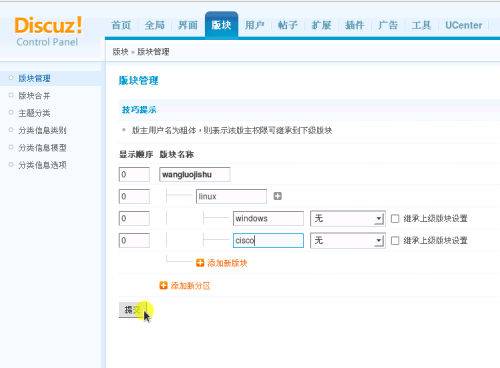This screenshot has width=500, height=368.
Task: Click the plus icon beside the linux board
Action: click(278, 196)
